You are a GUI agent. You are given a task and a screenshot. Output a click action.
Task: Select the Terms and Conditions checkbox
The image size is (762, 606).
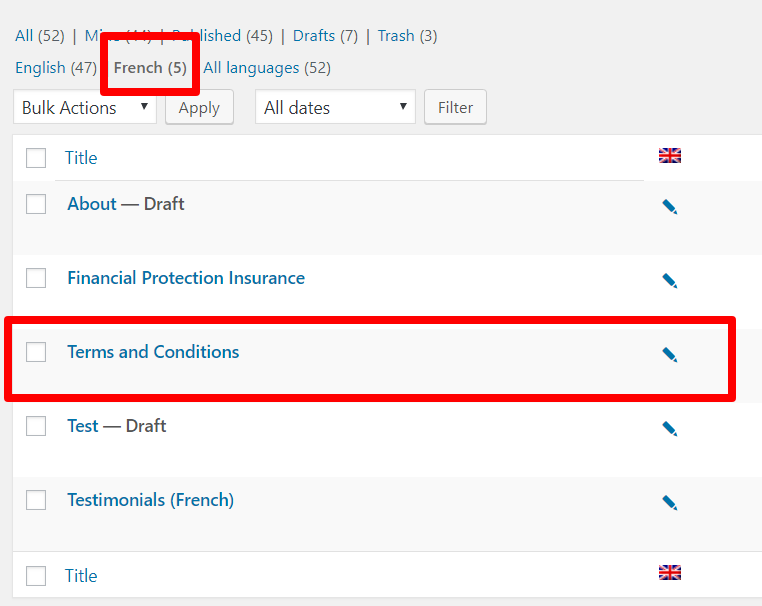[36, 352]
